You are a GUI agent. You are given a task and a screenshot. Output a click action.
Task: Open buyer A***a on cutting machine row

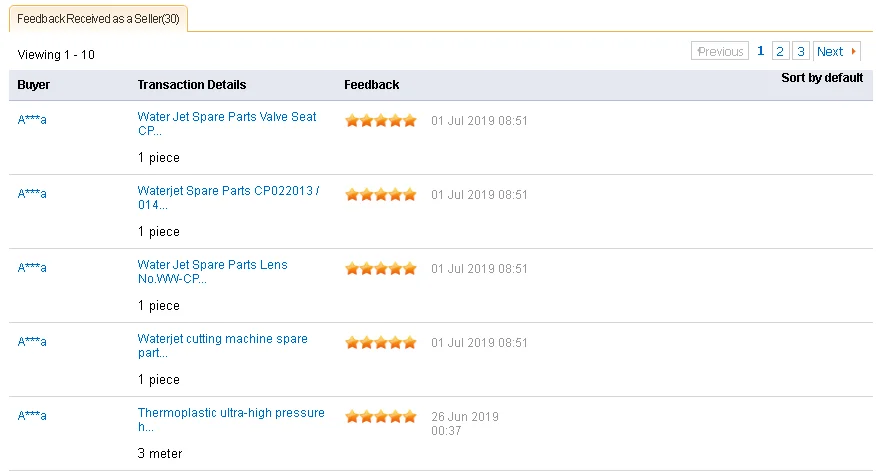click(x=32, y=342)
